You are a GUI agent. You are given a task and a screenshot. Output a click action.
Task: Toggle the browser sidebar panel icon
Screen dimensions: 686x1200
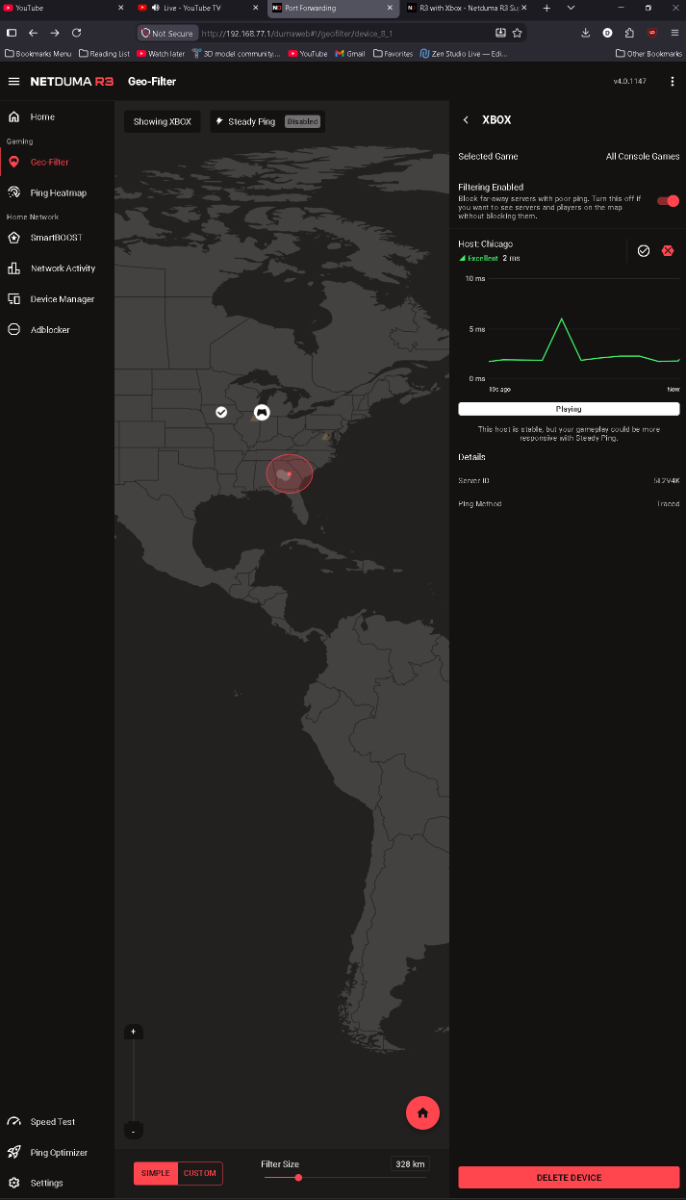tap(11, 33)
